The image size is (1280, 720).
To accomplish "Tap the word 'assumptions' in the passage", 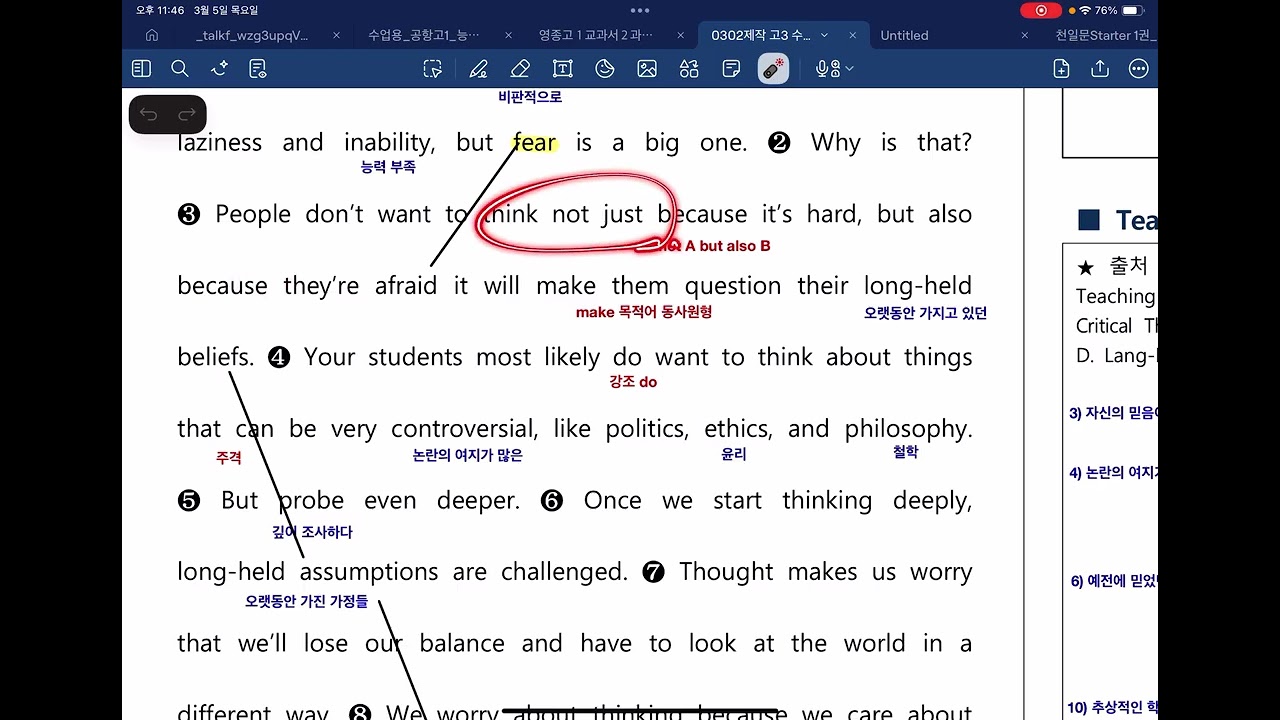I will [369, 572].
